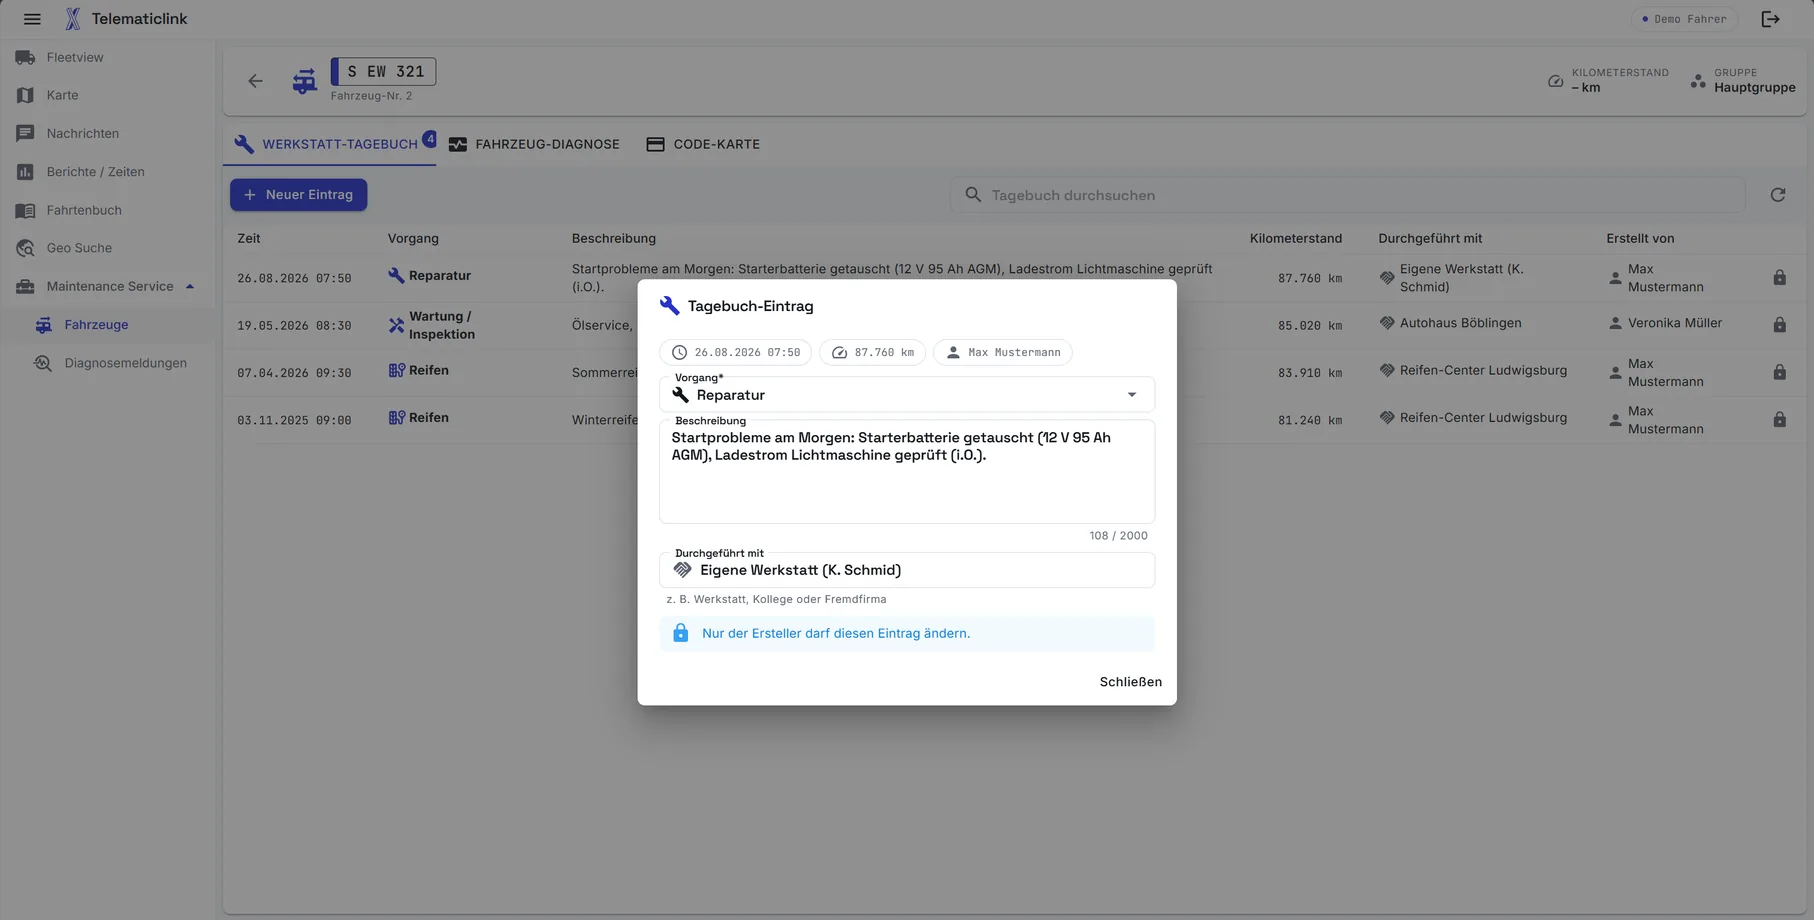
Task: Switch to the Fahrzeug-Diagnose tab
Action: [535, 144]
